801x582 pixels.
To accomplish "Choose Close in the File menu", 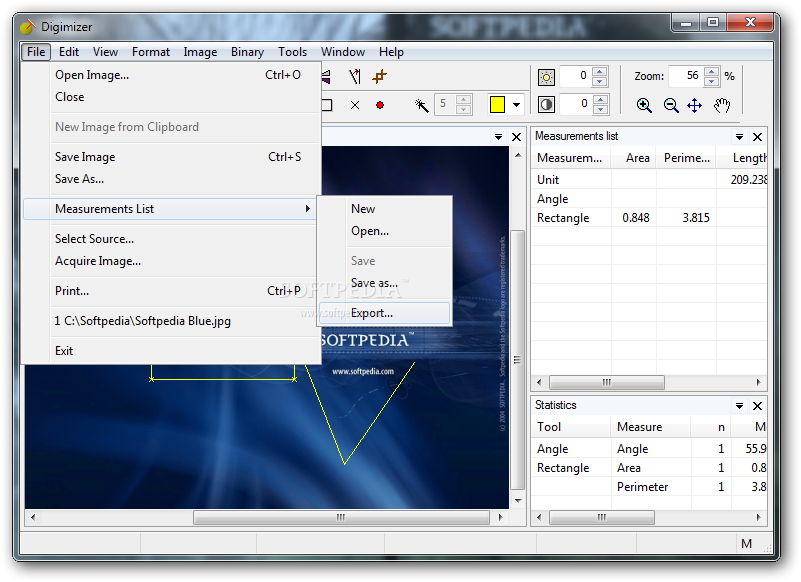I will [172, 97].
